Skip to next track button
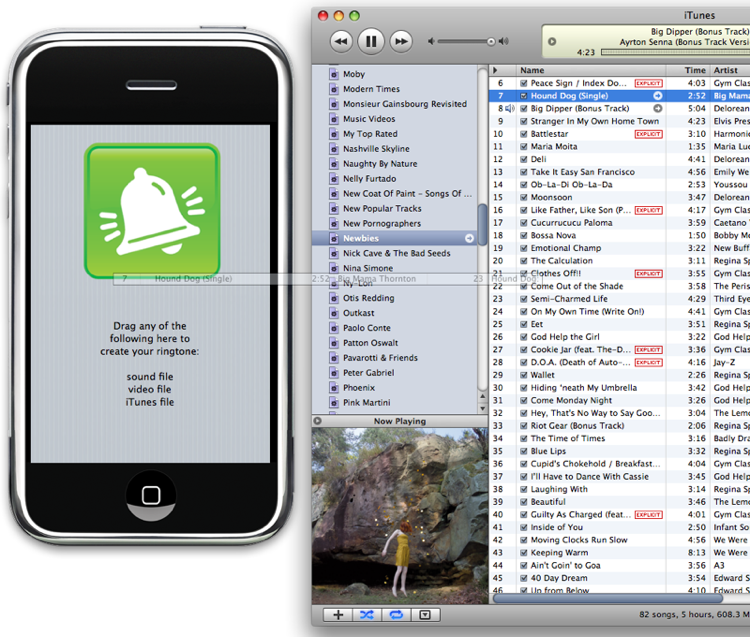The image size is (750, 637). [401, 42]
